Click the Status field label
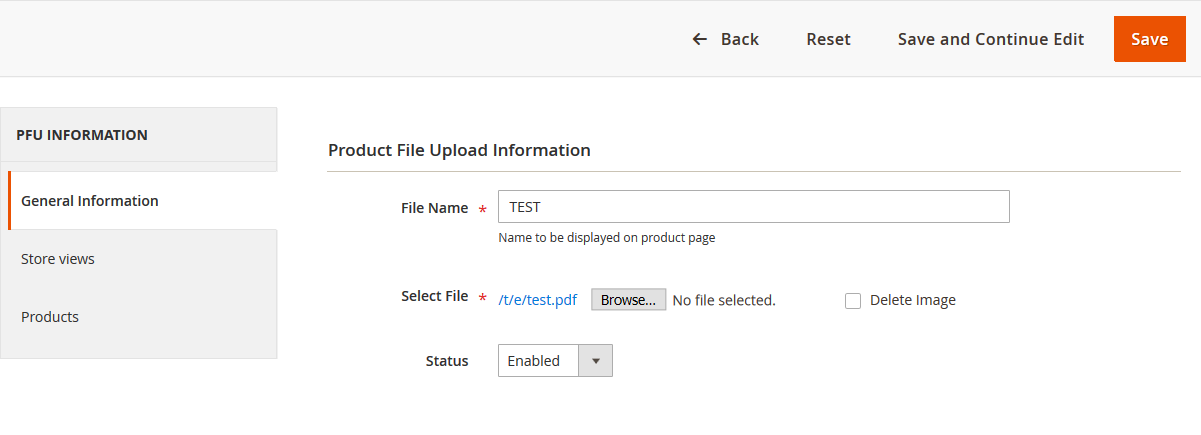The height and width of the screenshot is (435, 1201). [447, 361]
